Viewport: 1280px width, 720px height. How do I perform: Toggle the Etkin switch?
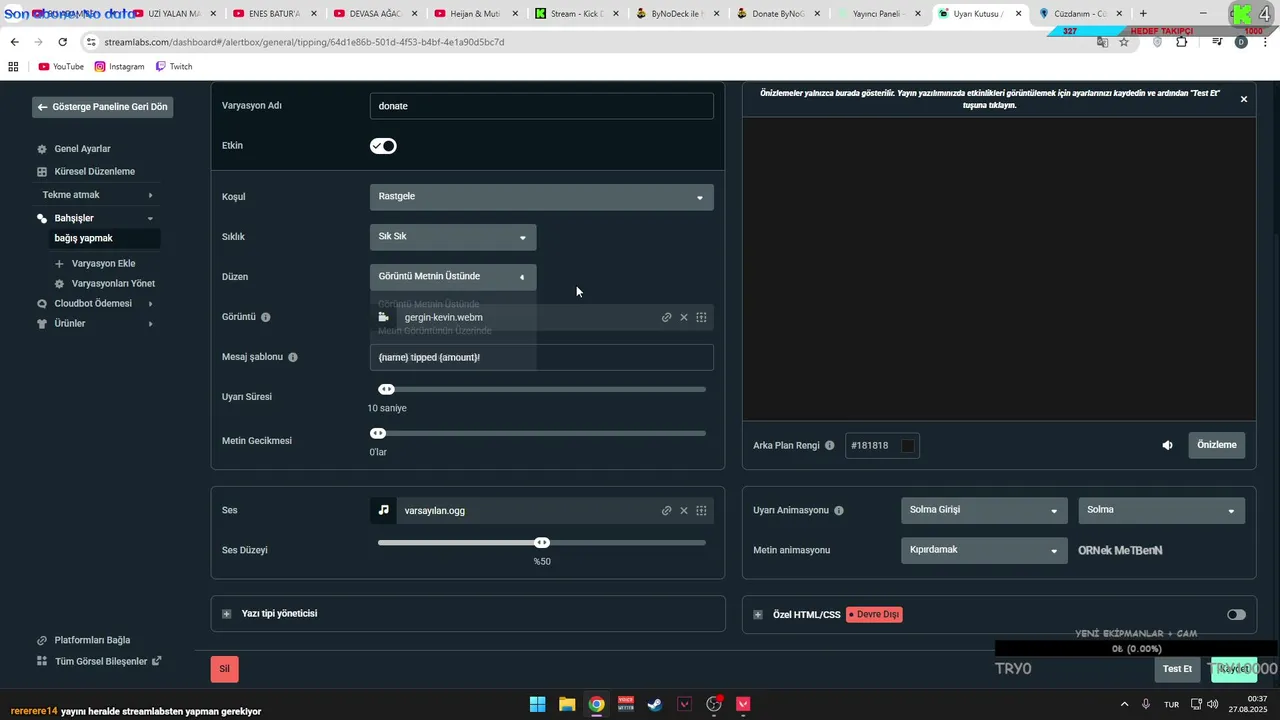[383, 146]
